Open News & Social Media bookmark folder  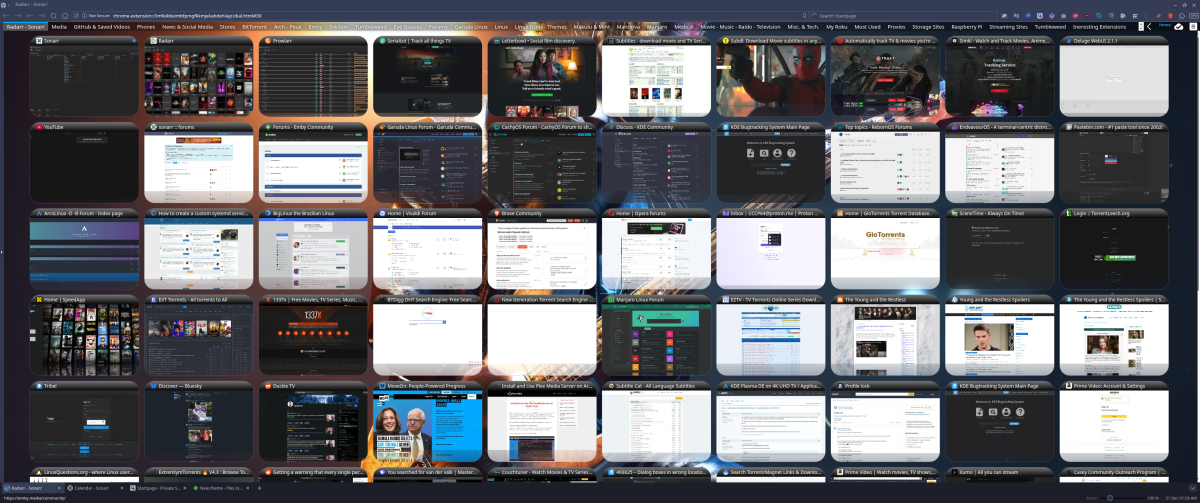[x=187, y=27]
